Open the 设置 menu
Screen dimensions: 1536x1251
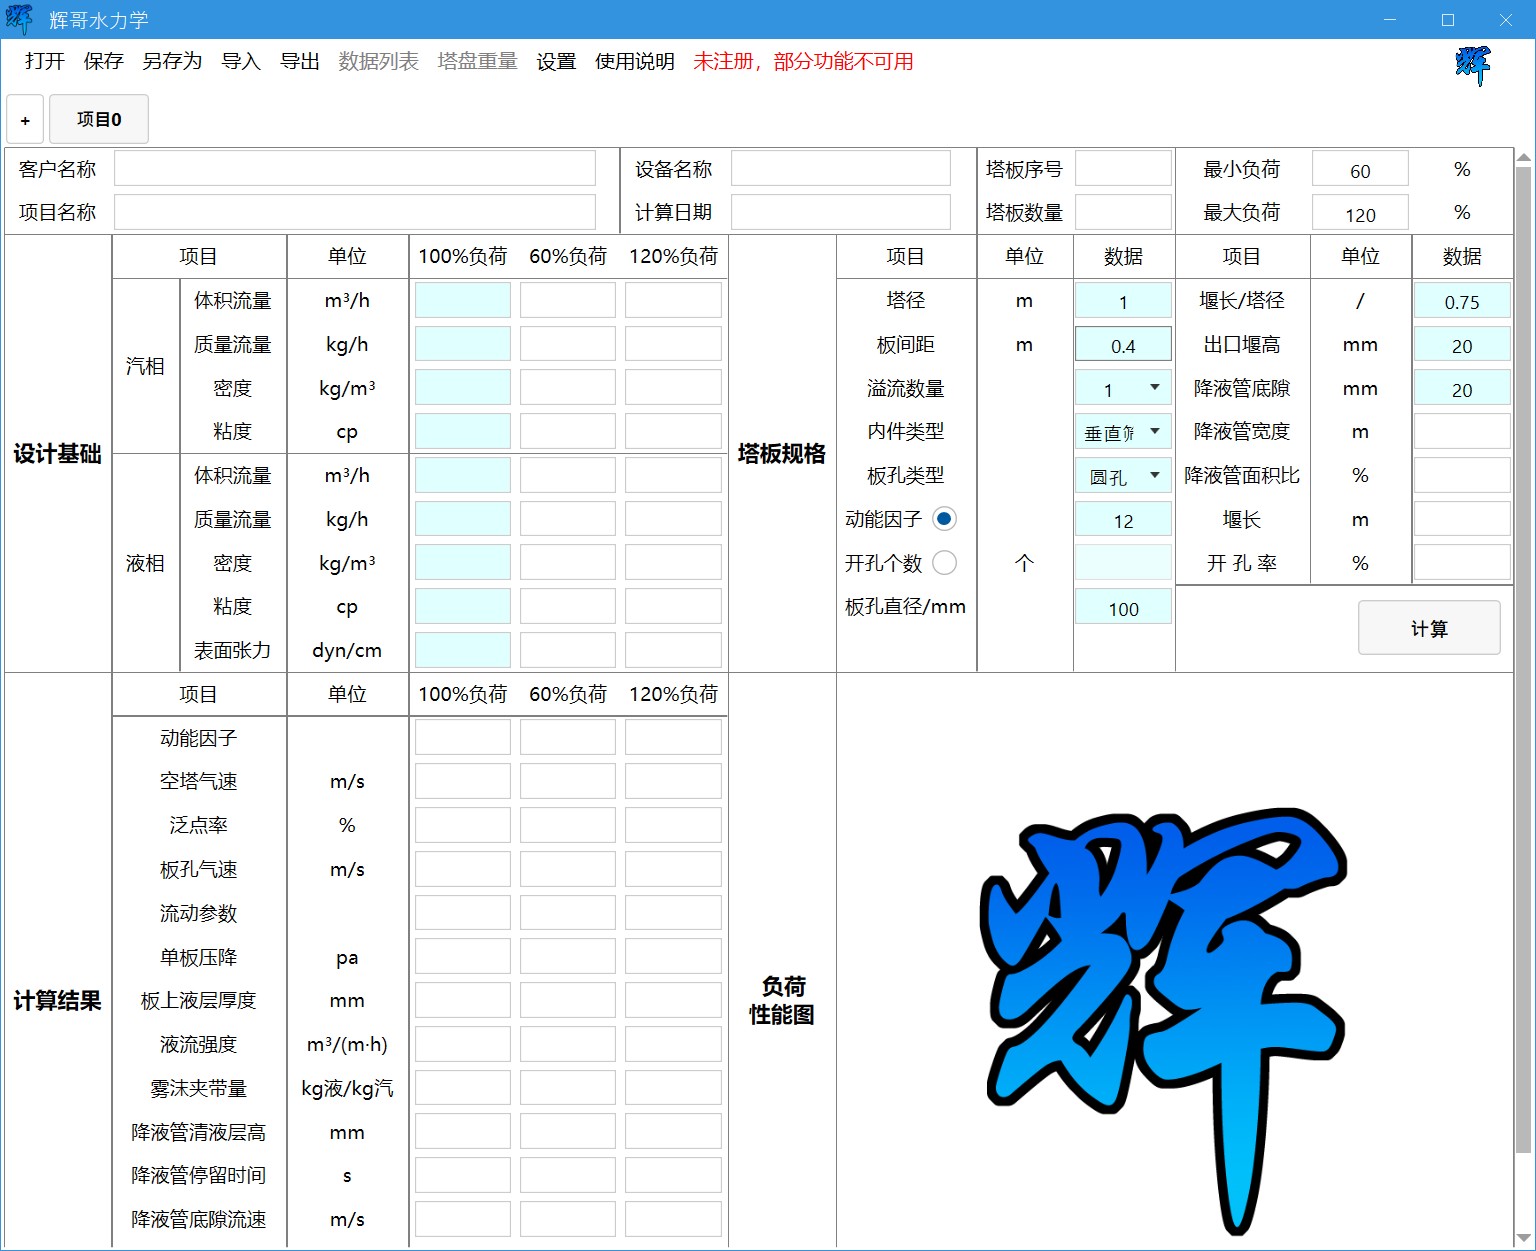pyautogui.click(x=556, y=62)
